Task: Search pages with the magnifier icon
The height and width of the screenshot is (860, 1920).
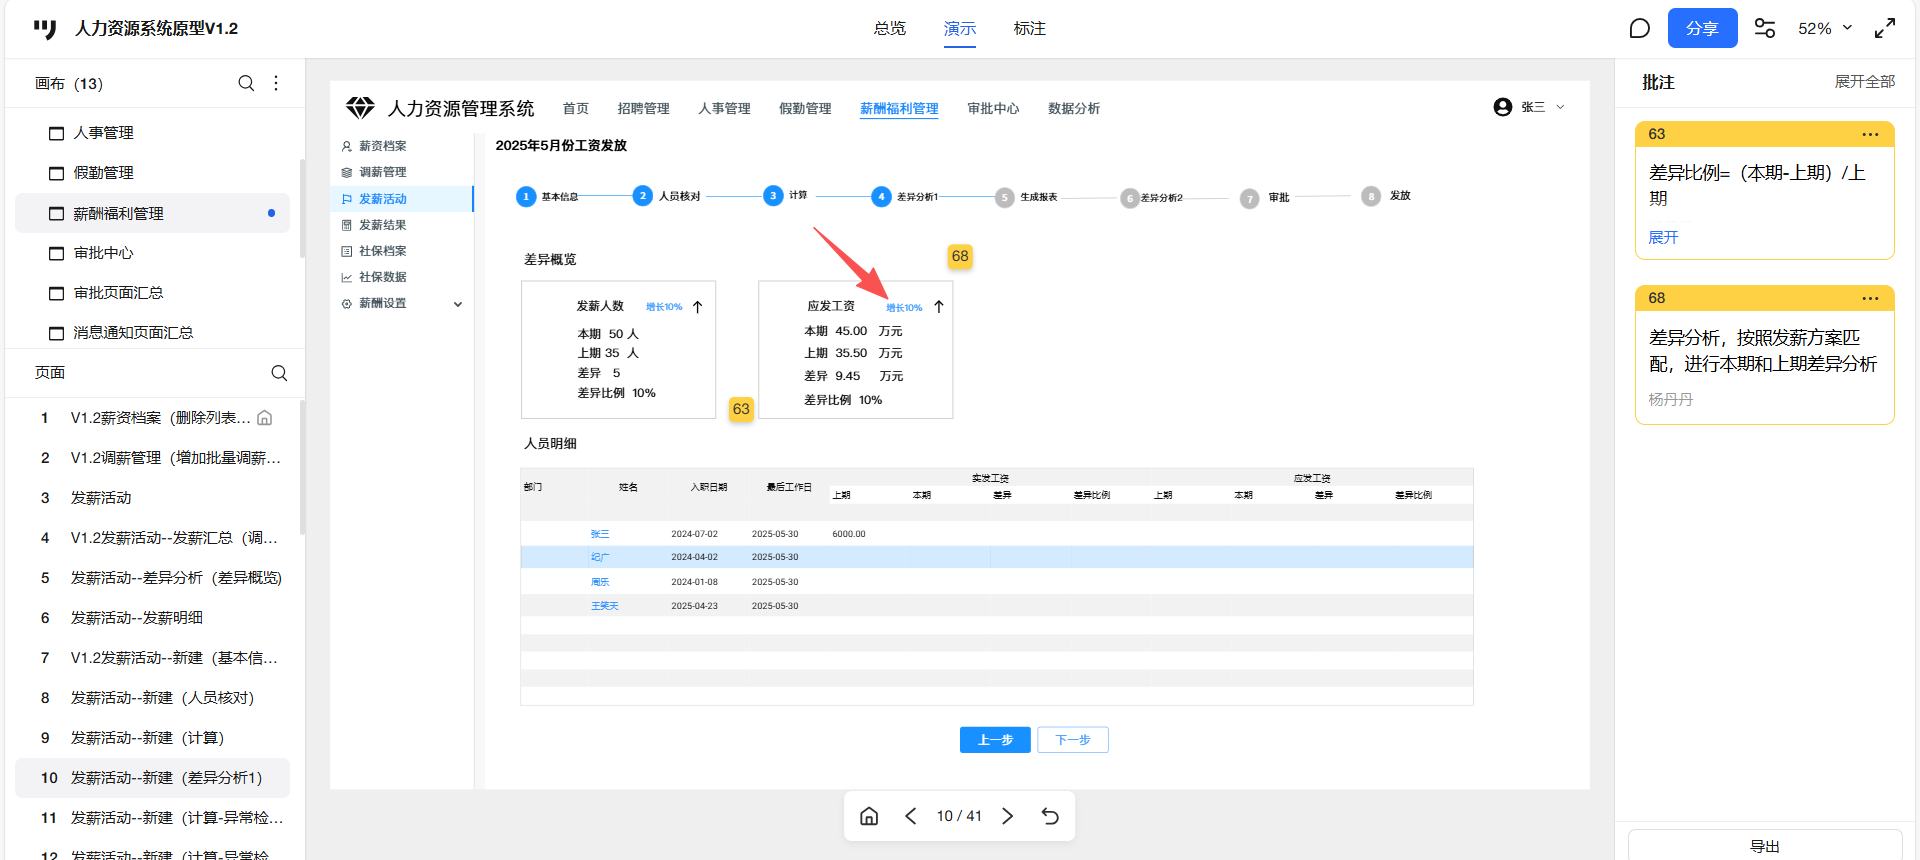Action: pyautogui.click(x=279, y=373)
